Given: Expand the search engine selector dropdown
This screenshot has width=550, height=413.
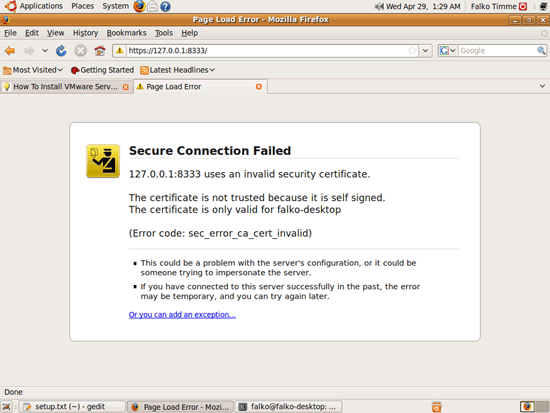Looking at the screenshot, I should (x=448, y=51).
